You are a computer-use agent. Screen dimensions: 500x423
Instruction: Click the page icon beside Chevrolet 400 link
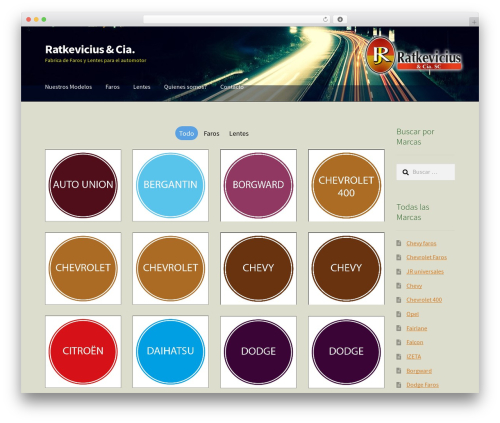[399, 300]
